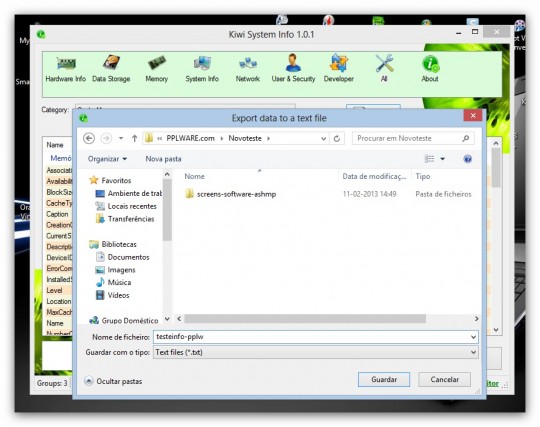Open the Memory section
This screenshot has width=540, height=427.
(x=157, y=69)
